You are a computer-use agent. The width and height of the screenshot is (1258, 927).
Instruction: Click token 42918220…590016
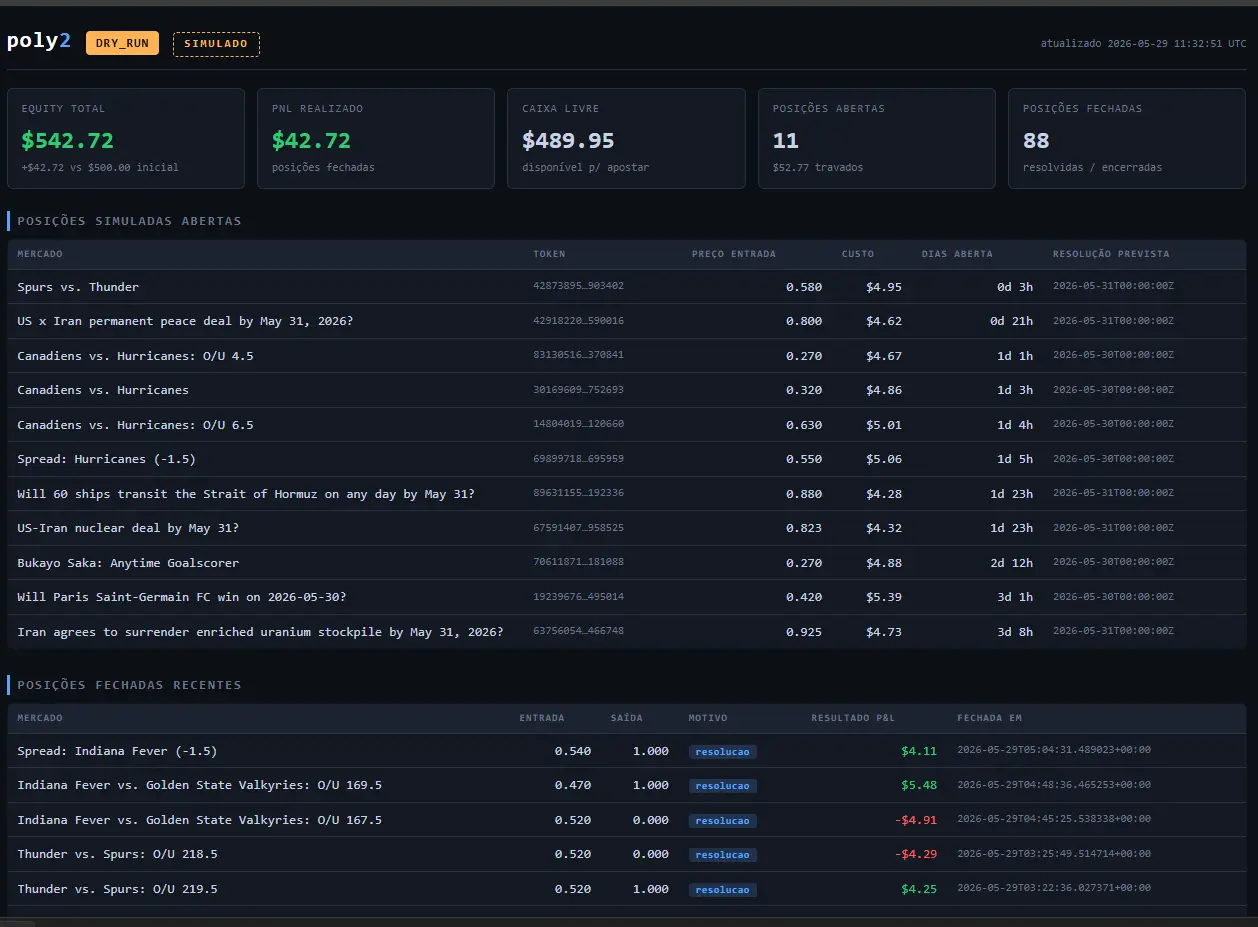(x=578, y=321)
